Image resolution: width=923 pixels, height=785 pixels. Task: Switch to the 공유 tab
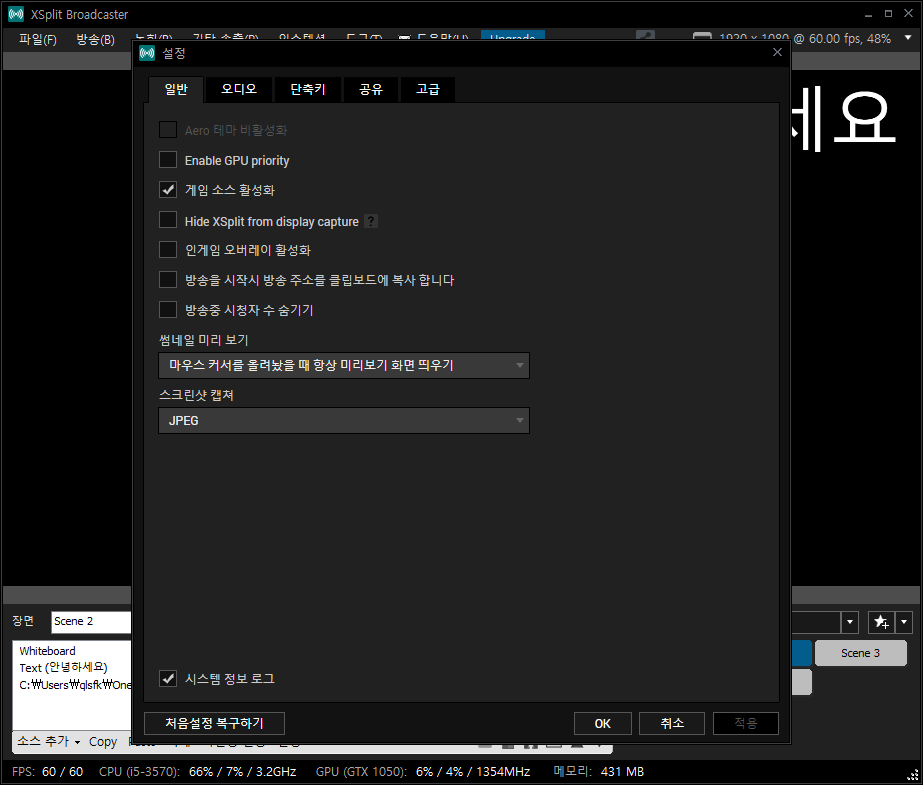pos(371,89)
